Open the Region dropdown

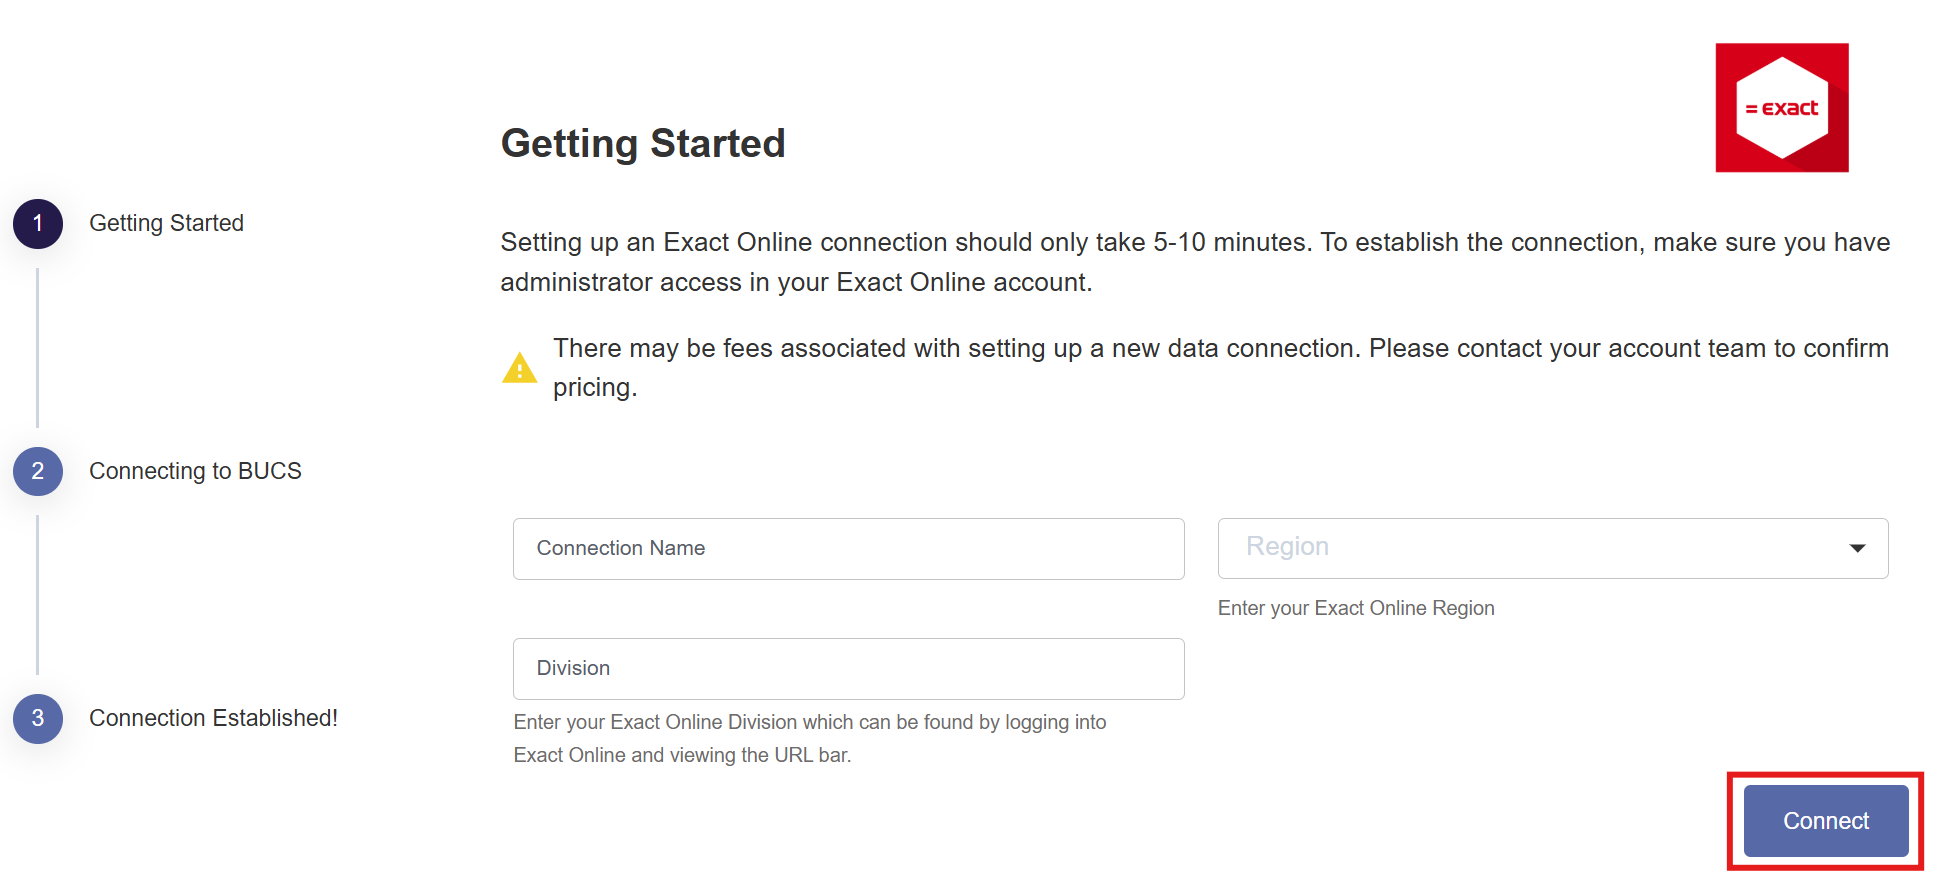(x=1530, y=548)
